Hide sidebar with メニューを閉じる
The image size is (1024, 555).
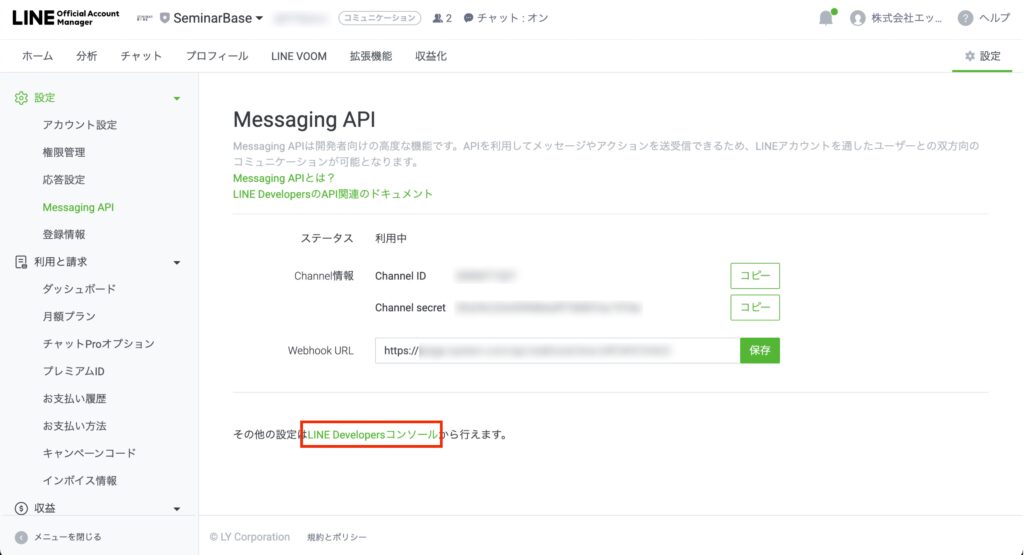(x=58, y=537)
